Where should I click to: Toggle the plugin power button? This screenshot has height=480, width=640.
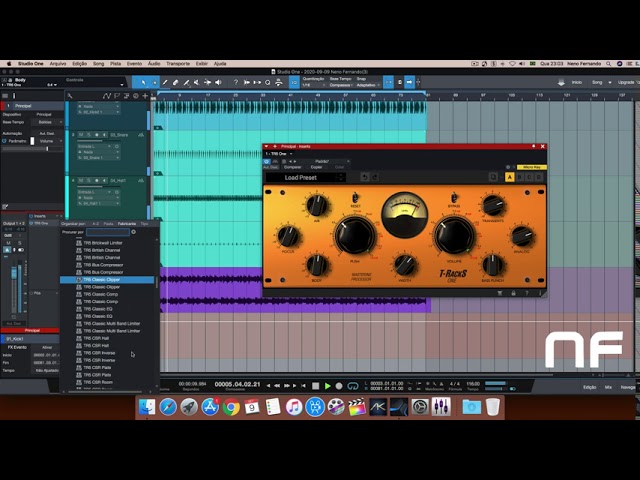267,162
